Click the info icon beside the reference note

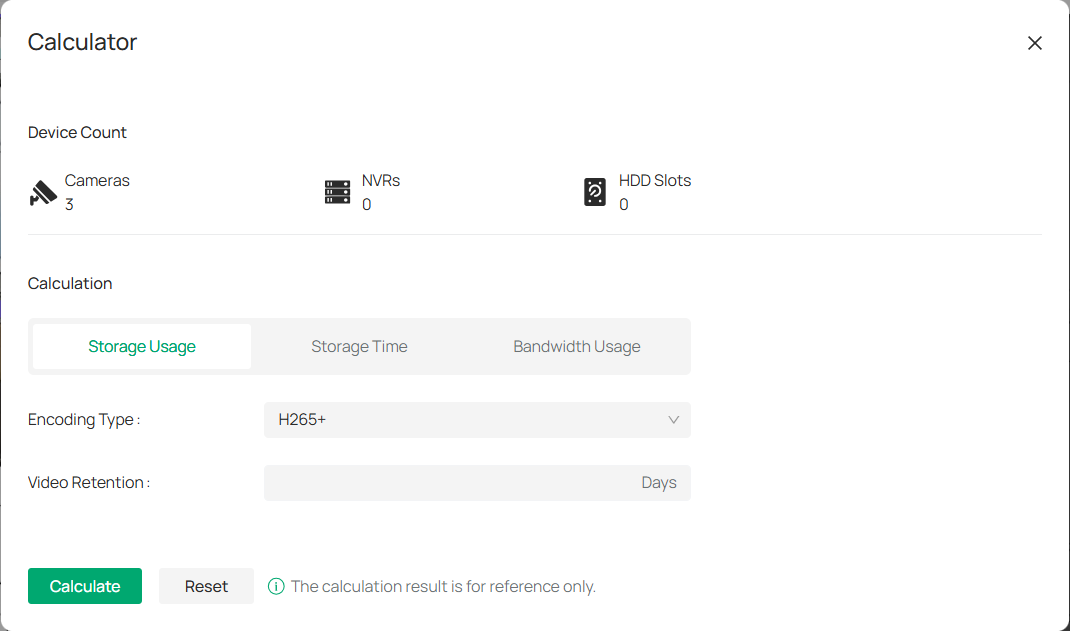click(276, 586)
